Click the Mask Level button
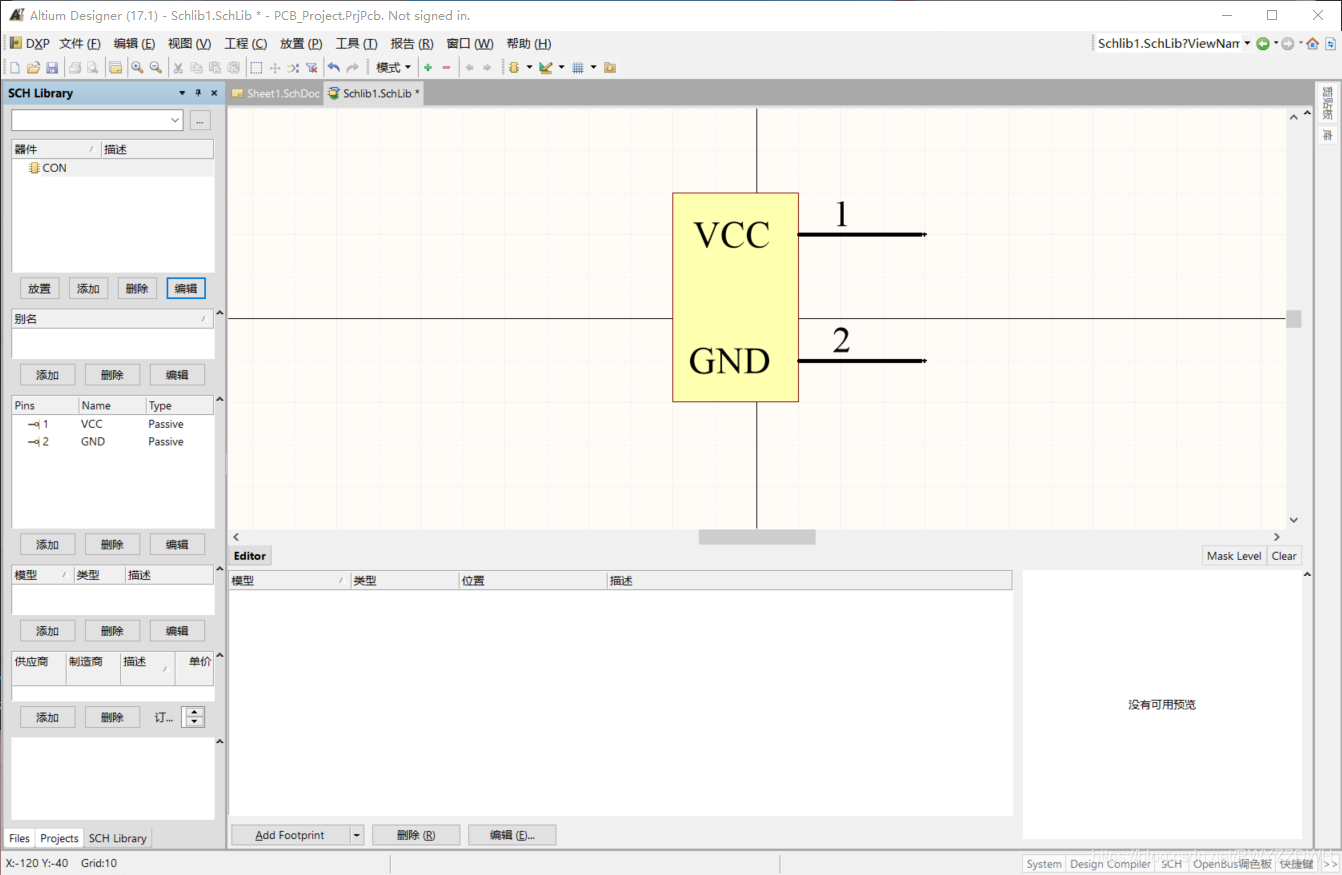The width and height of the screenshot is (1342, 875). (1234, 556)
